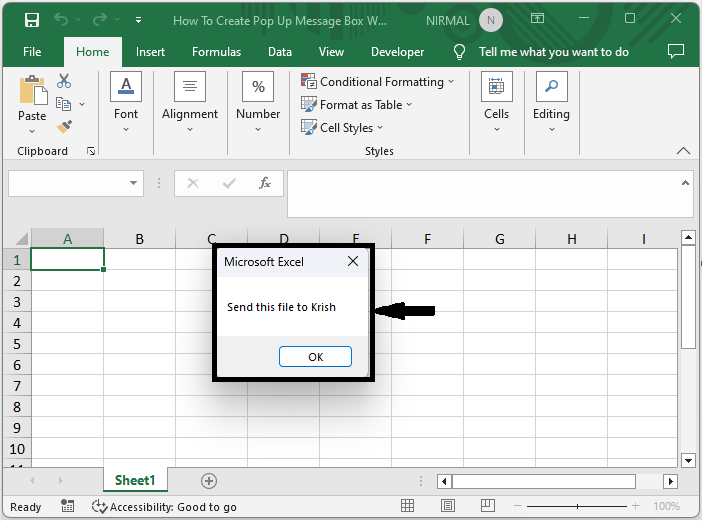Select column G header
Screen dimensions: 702x521
click(x=500, y=239)
